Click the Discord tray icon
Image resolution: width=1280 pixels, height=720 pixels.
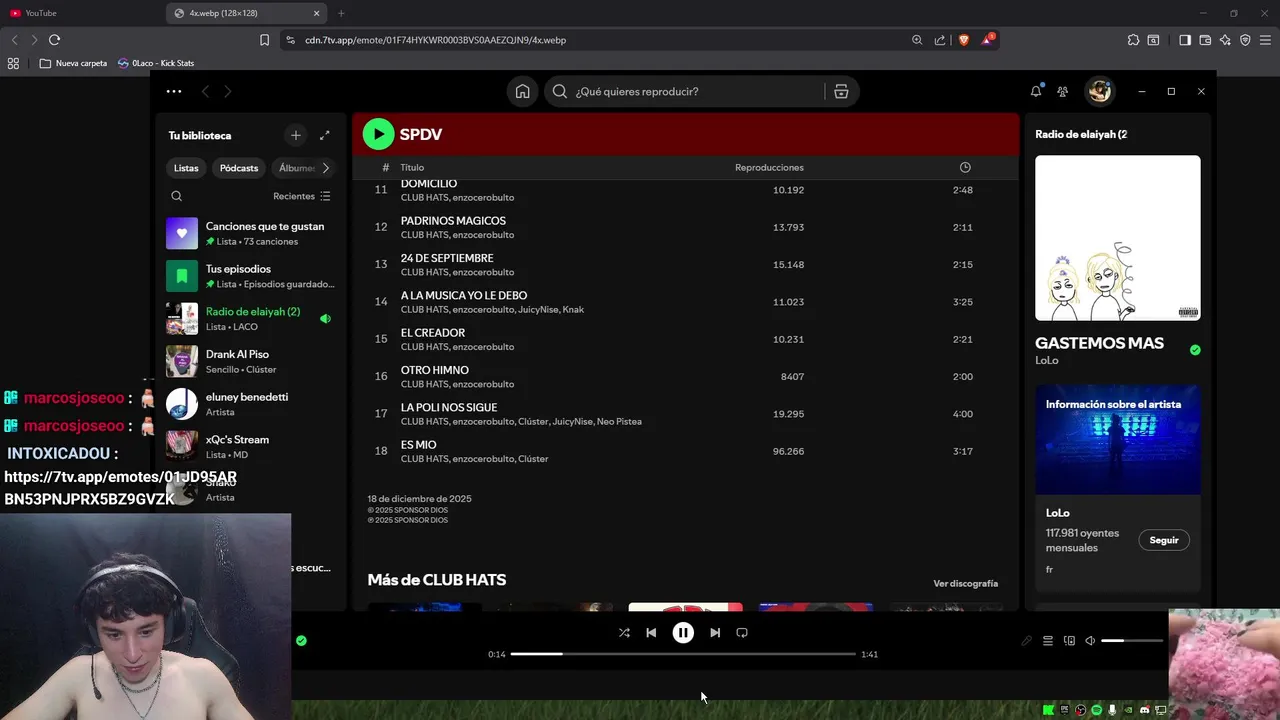point(1145,710)
